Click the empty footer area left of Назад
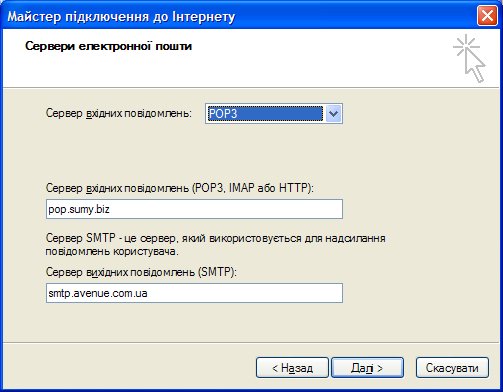Viewport: 503px width, 392px height. [128, 368]
